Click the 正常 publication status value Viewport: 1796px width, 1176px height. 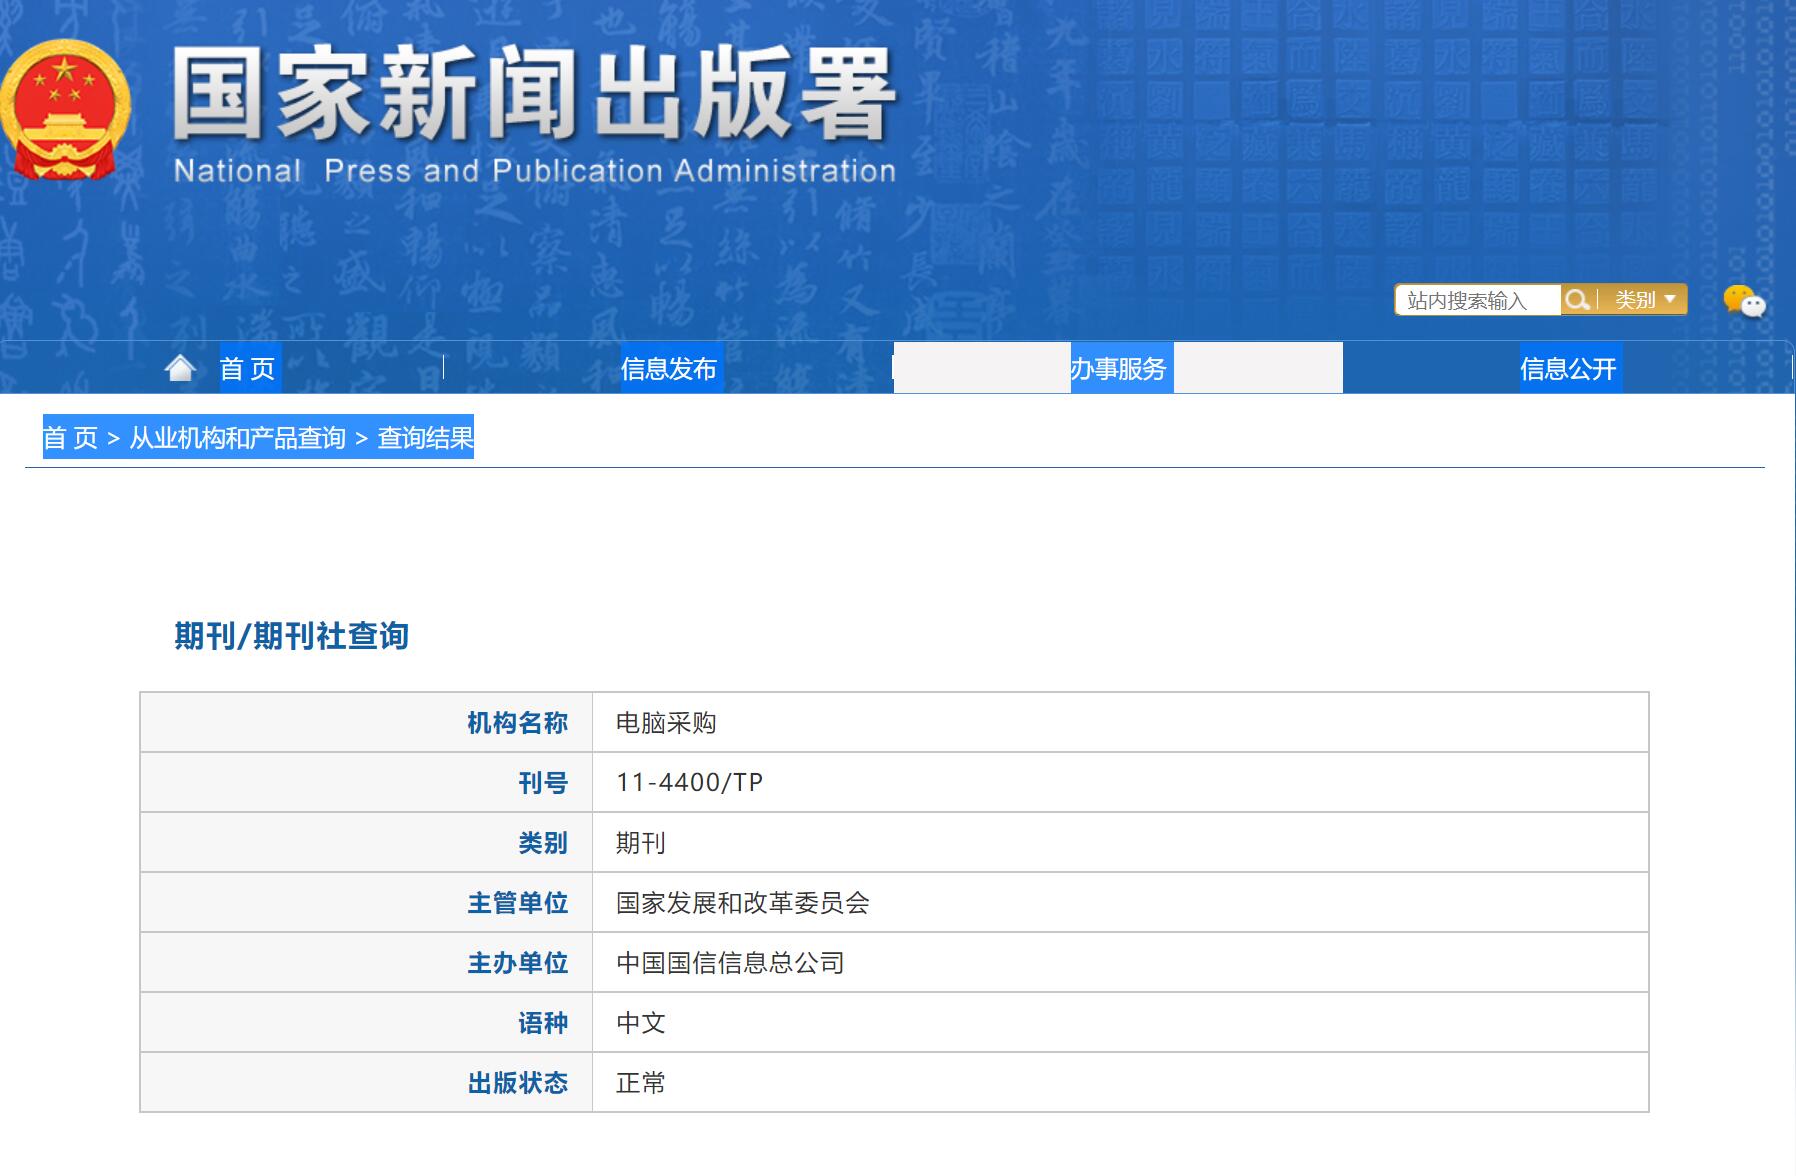[641, 1083]
